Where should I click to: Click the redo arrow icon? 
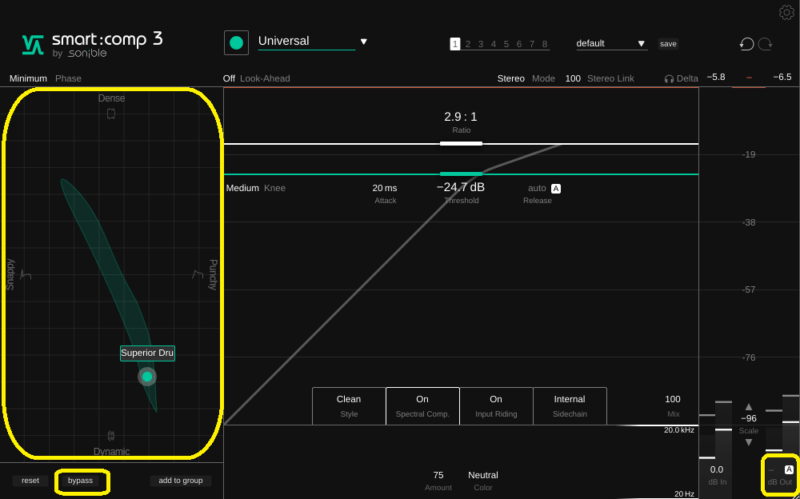[x=766, y=44]
